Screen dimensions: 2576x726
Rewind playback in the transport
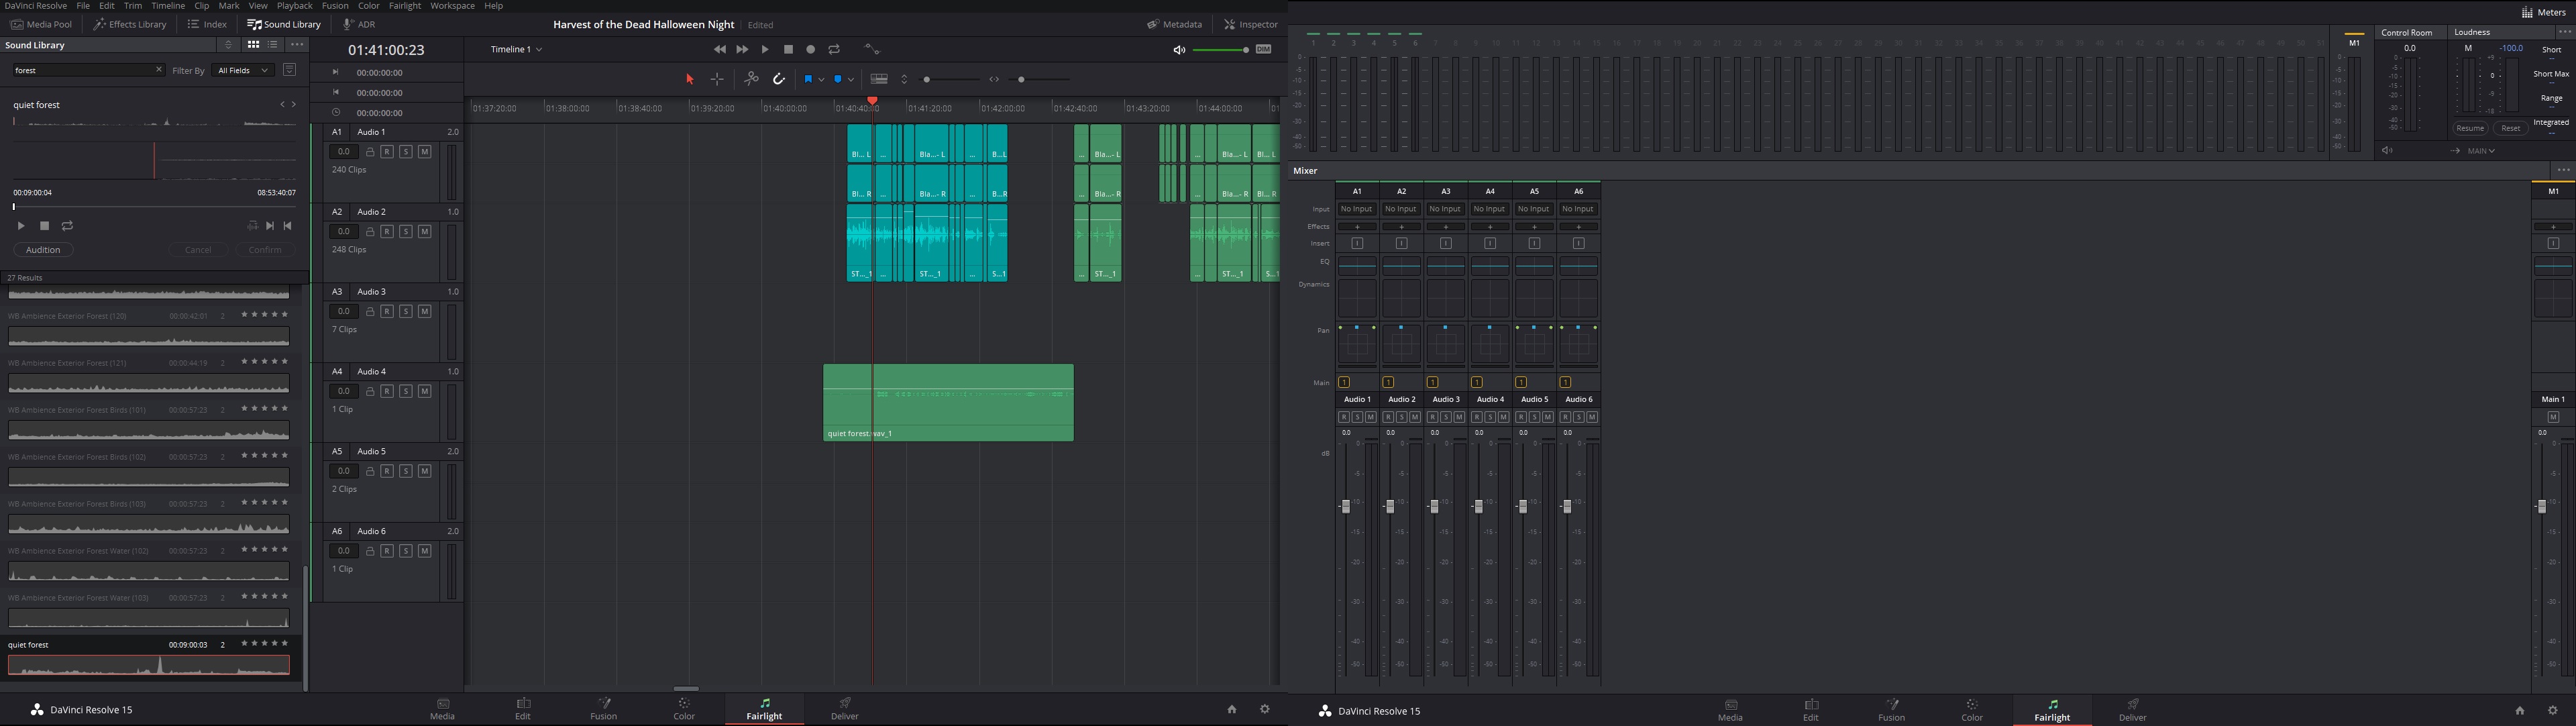(720, 49)
